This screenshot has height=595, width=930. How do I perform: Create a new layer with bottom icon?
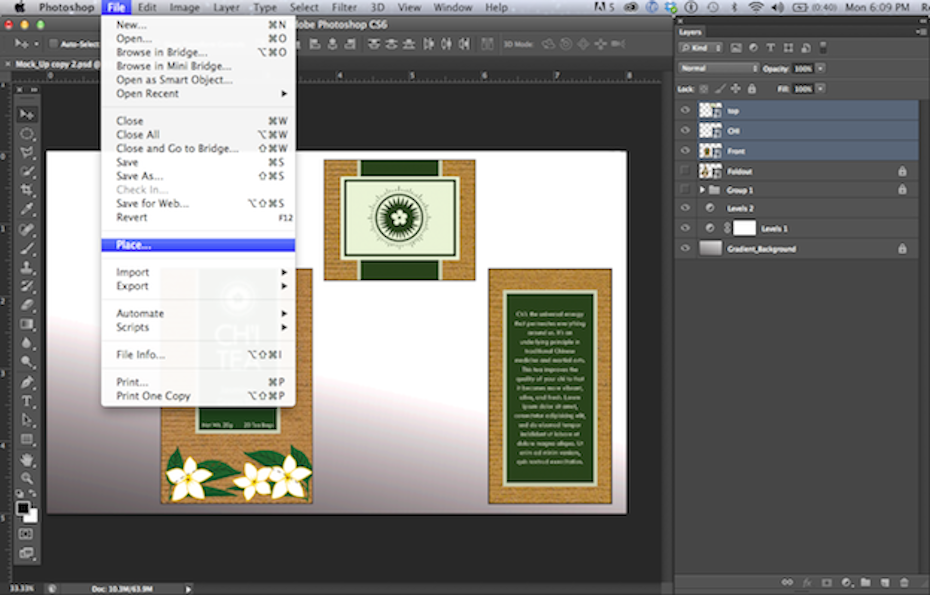point(885,582)
